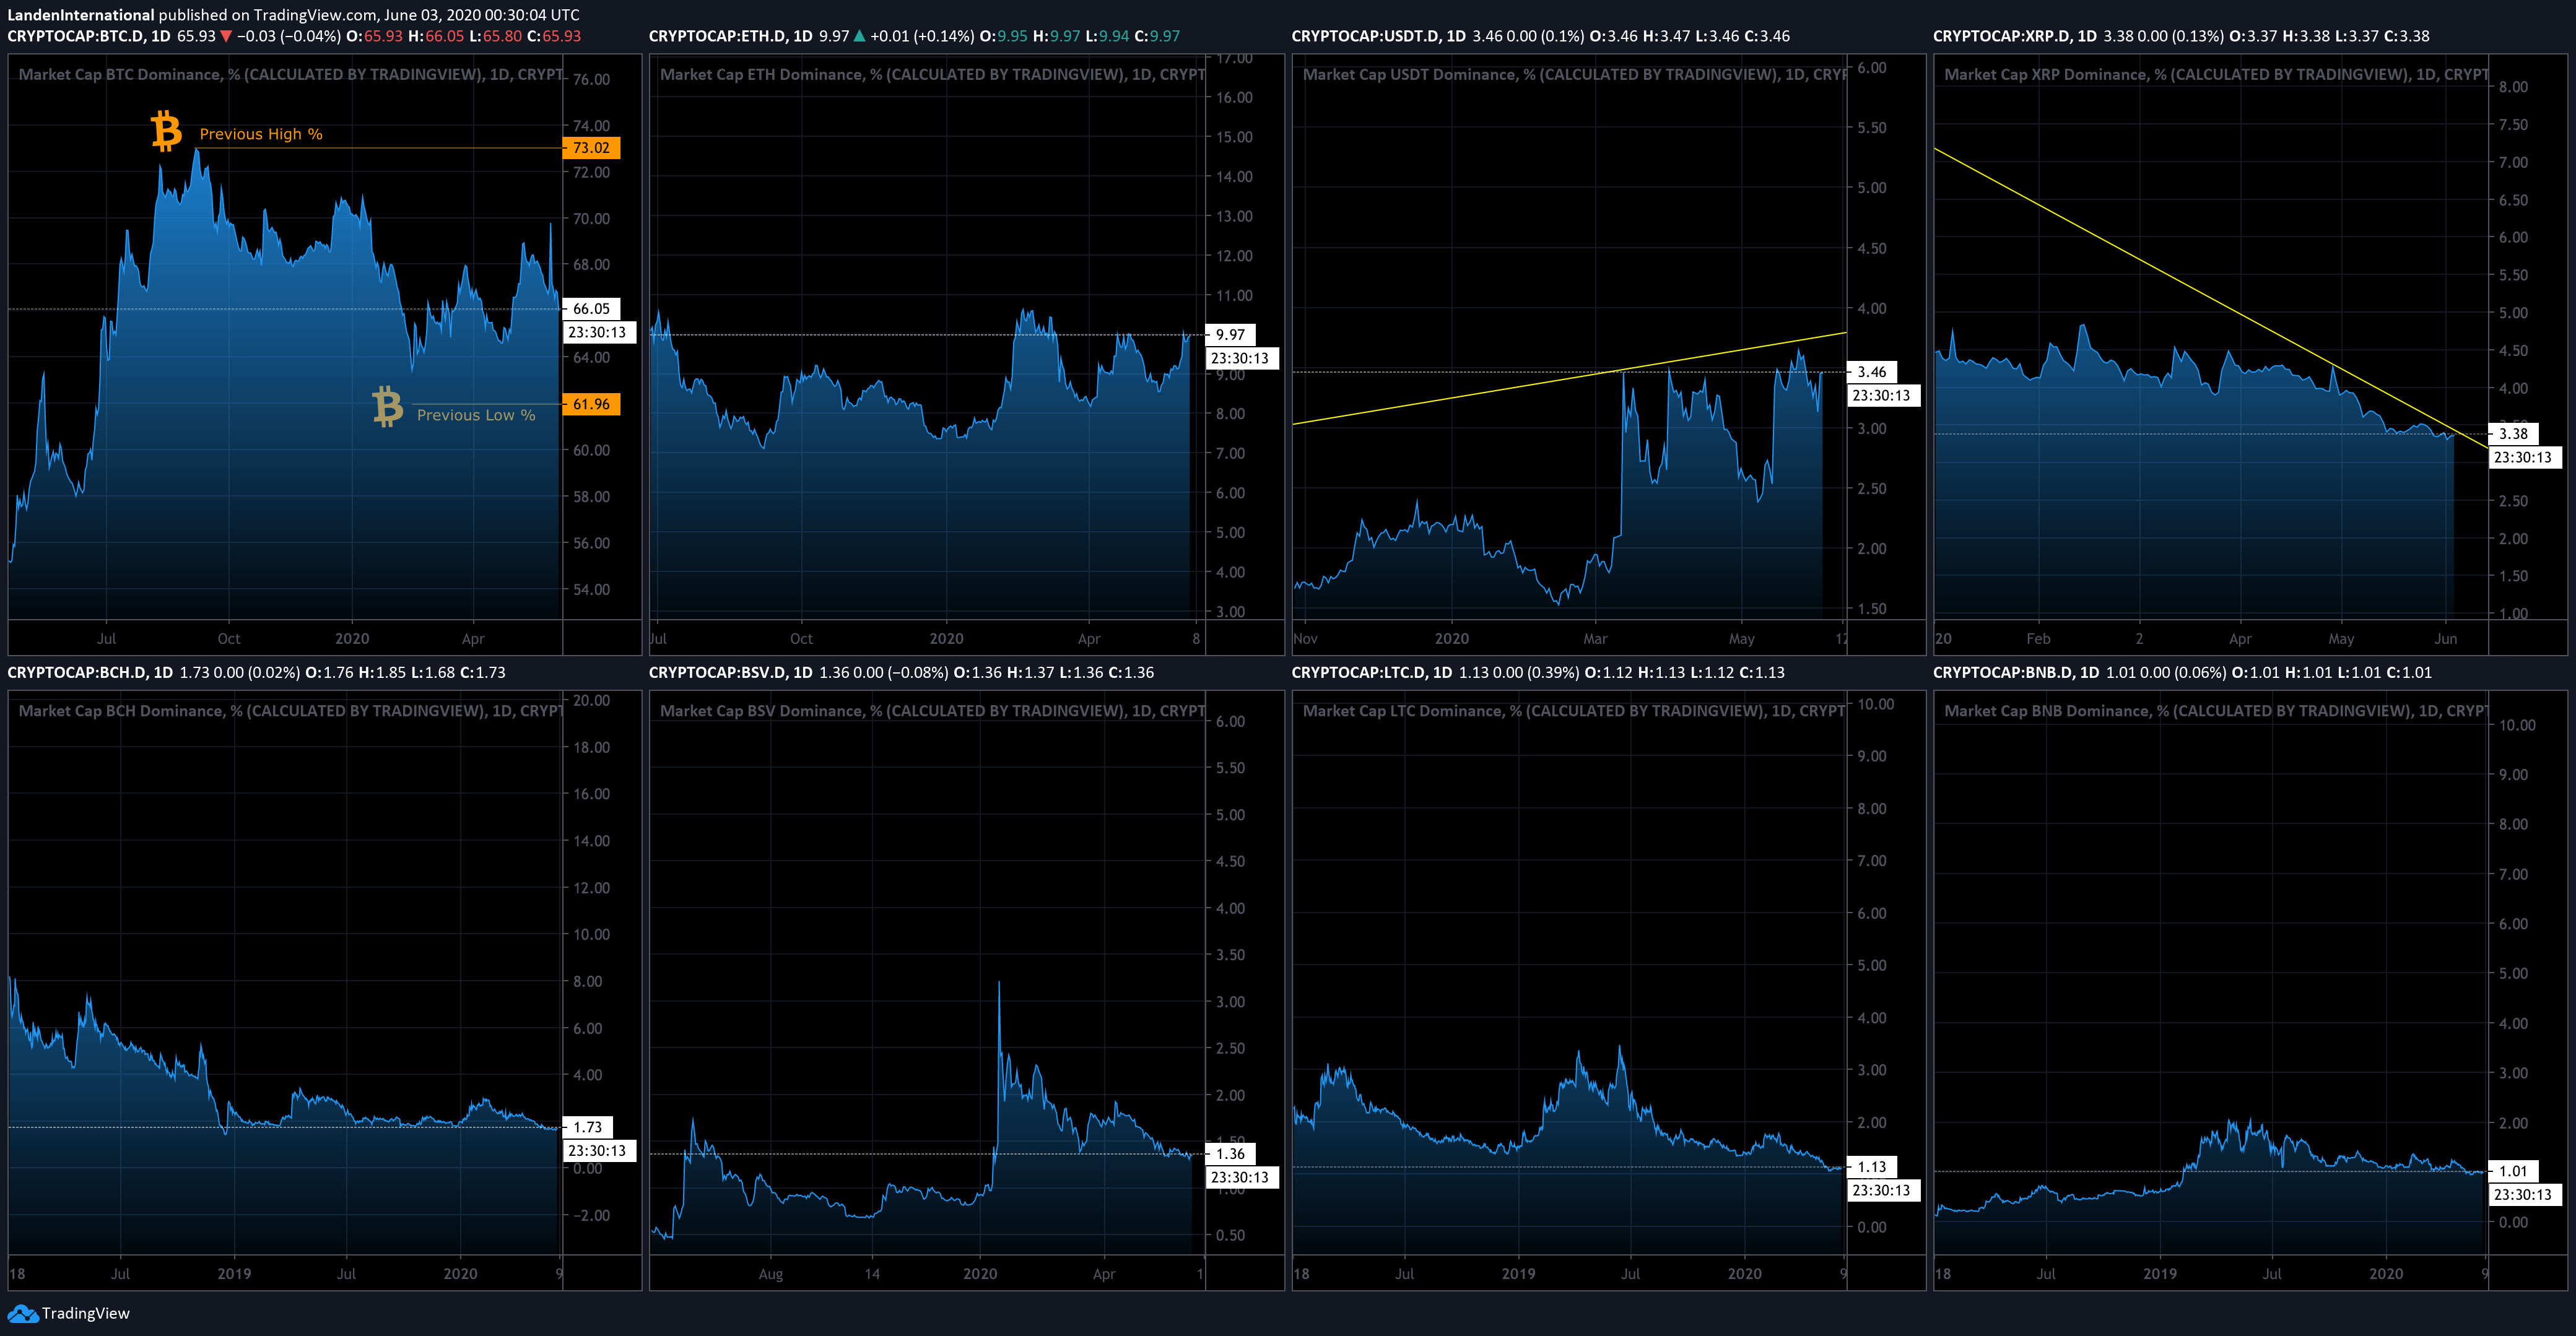Click the 'Market Cap USDT Dominance' chart title

1575,74
